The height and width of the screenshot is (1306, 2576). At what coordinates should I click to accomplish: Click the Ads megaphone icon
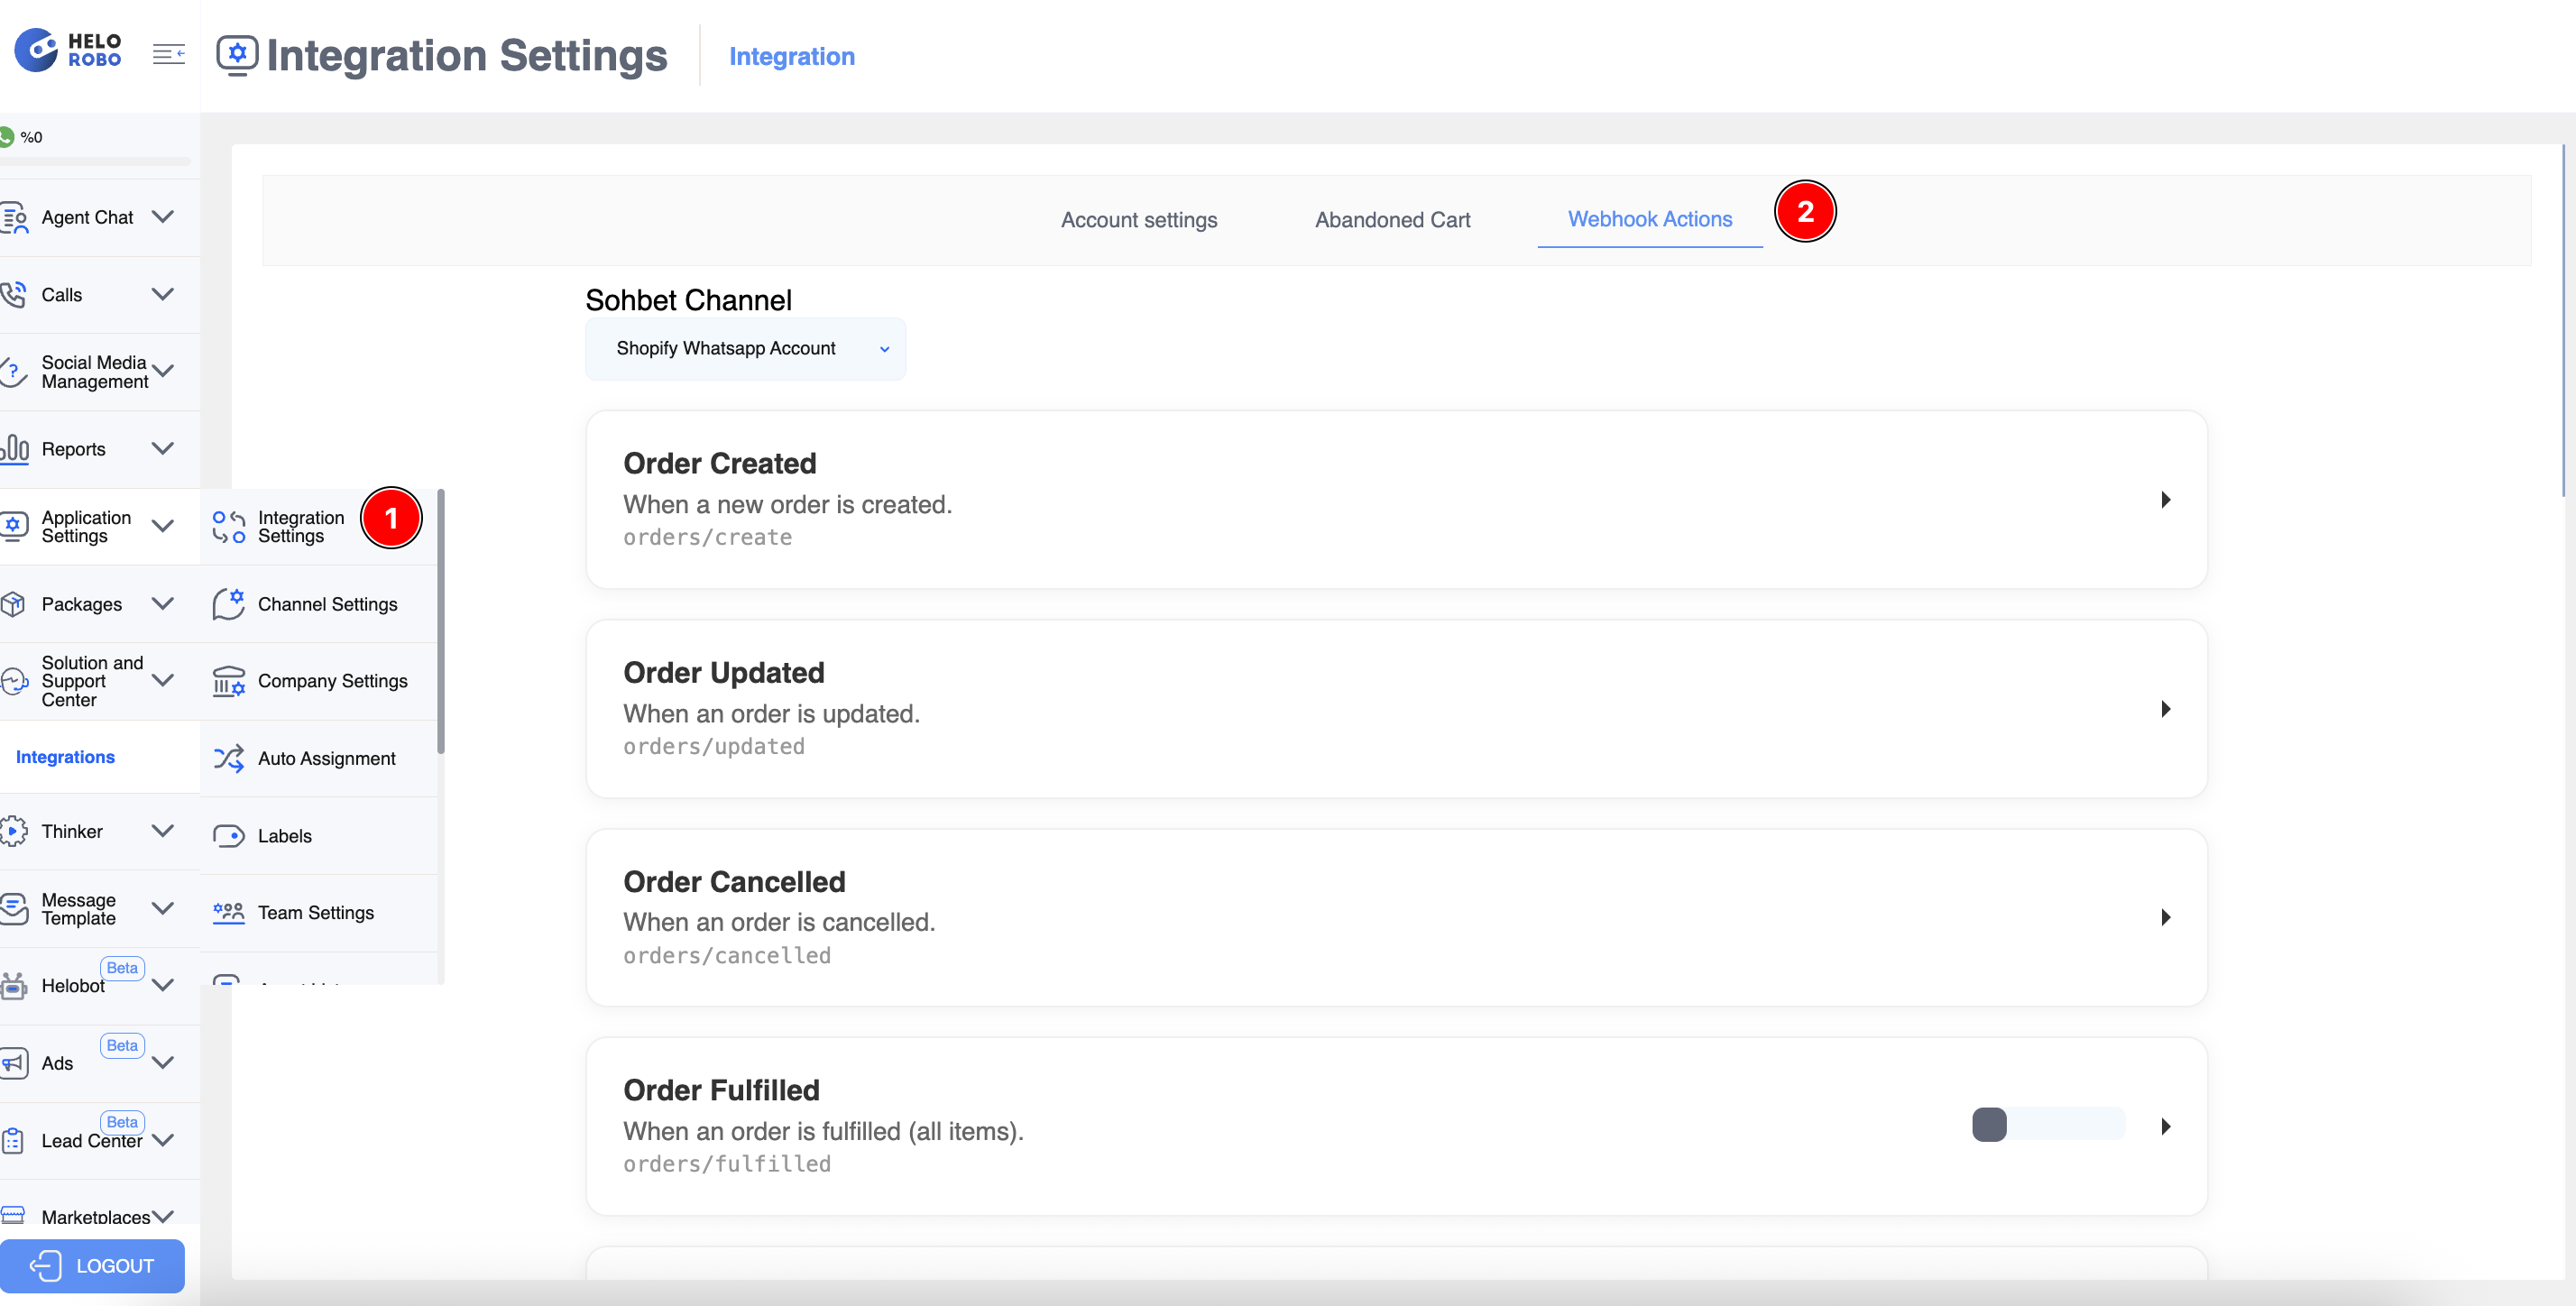coord(14,1062)
